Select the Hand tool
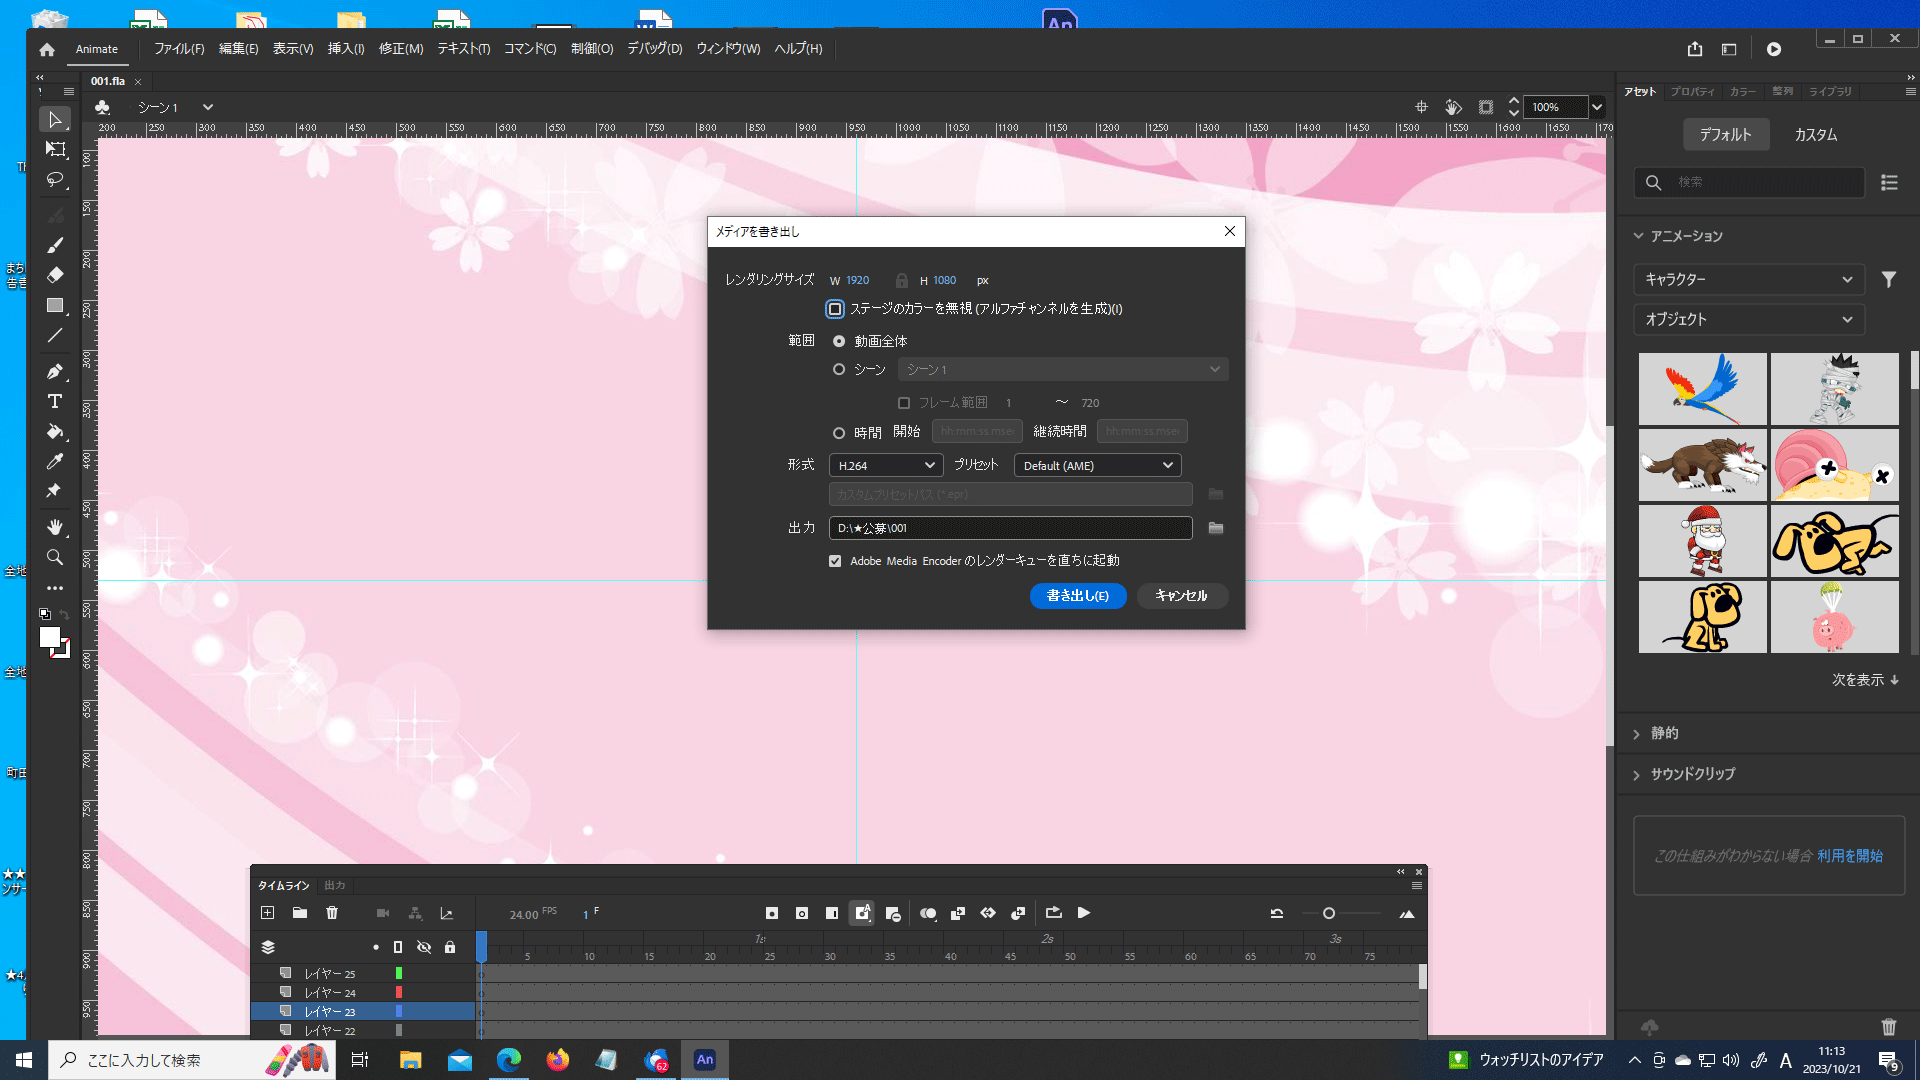Image resolution: width=1920 pixels, height=1080 pixels. click(x=55, y=526)
